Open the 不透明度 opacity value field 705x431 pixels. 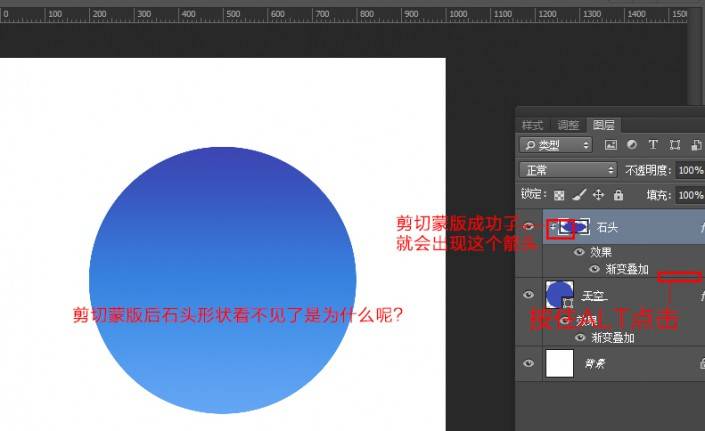(690, 171)
